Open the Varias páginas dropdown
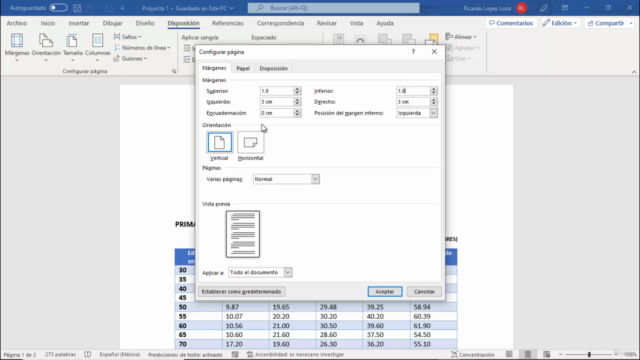 coord(286,179)
